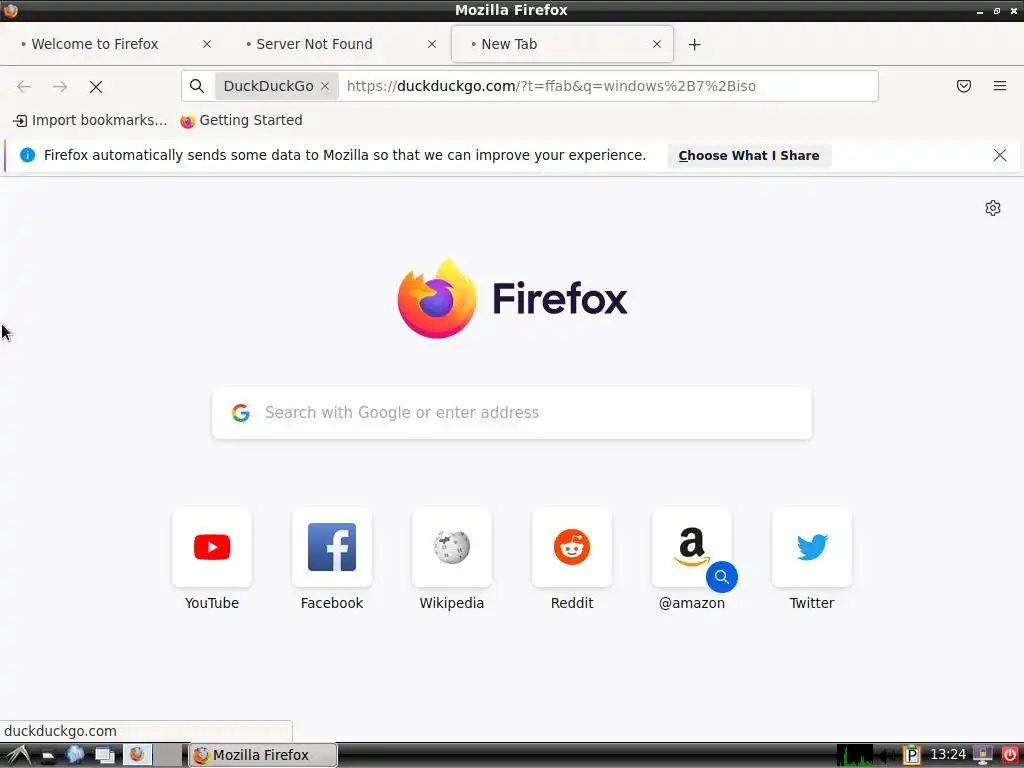The image size is (1024, 768).
Task: Open the network status tray icon
Action: [983, 755]
